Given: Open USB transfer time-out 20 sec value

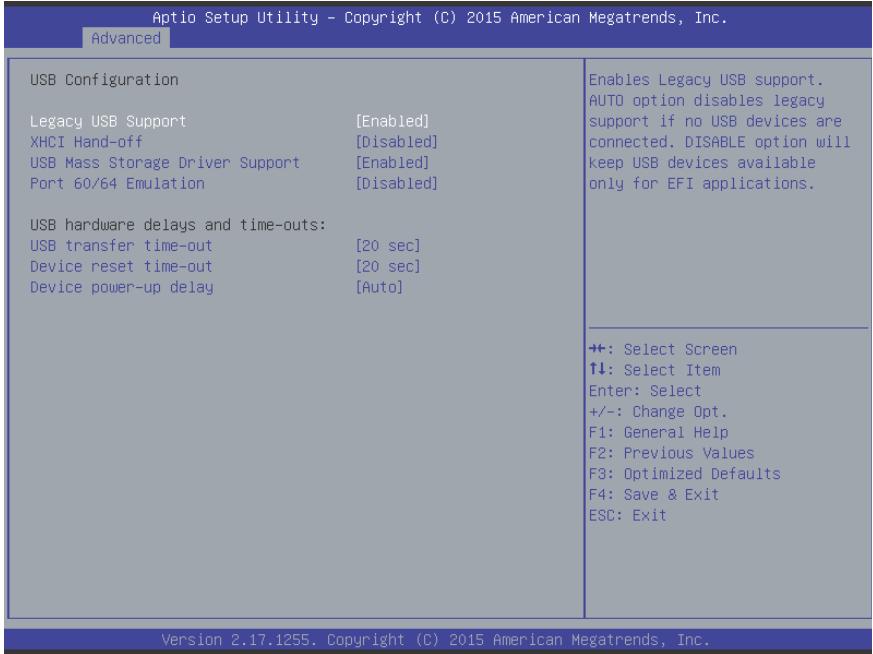Looking at the screenshot, I should [388, 245].
